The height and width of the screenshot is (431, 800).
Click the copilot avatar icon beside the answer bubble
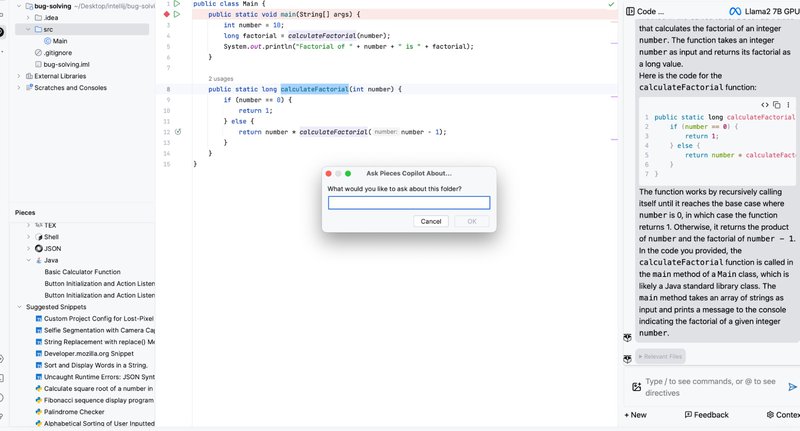(x=627, y=337)
